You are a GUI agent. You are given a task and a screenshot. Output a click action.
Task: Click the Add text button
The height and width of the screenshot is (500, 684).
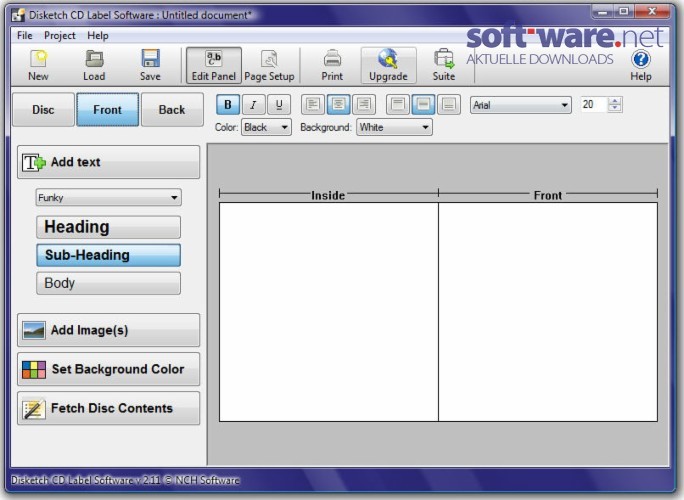(108, 162)
